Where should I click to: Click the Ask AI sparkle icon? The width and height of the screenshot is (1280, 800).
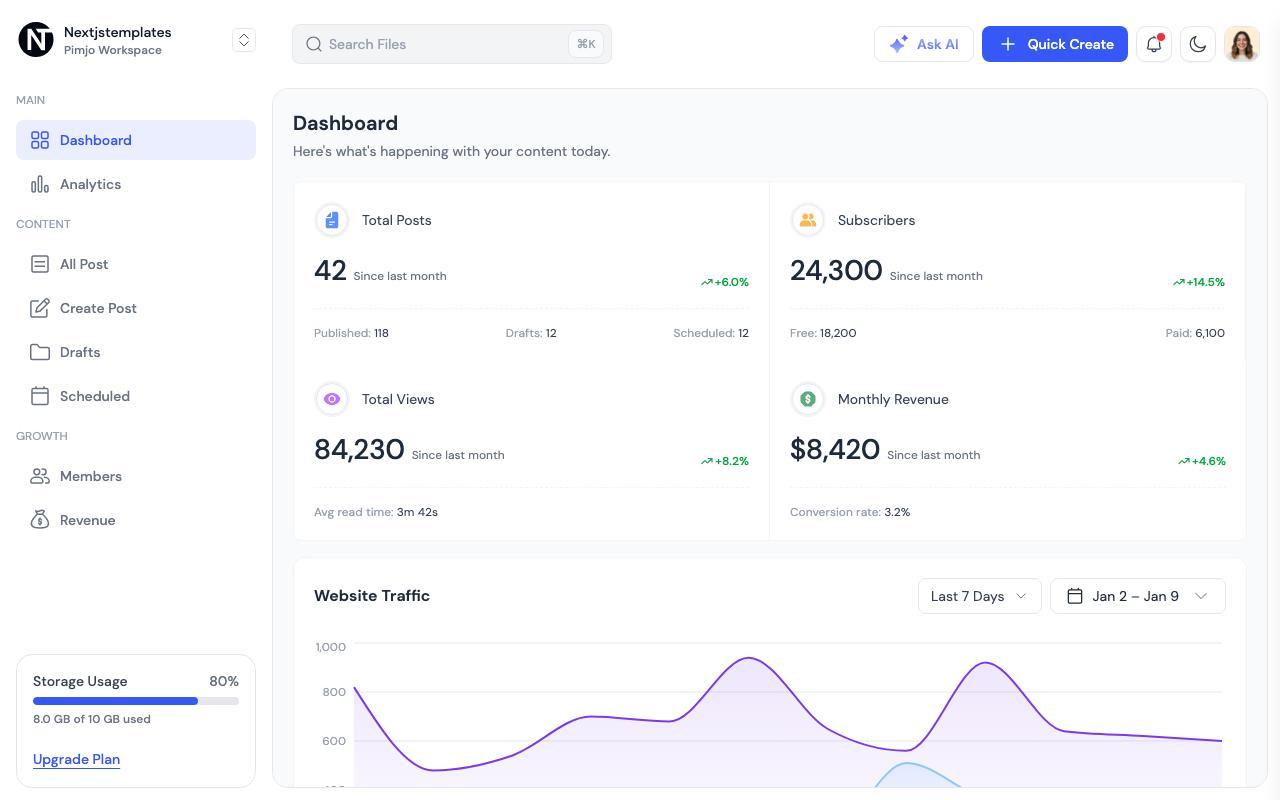pyautogui.click(x=899, y=44)
